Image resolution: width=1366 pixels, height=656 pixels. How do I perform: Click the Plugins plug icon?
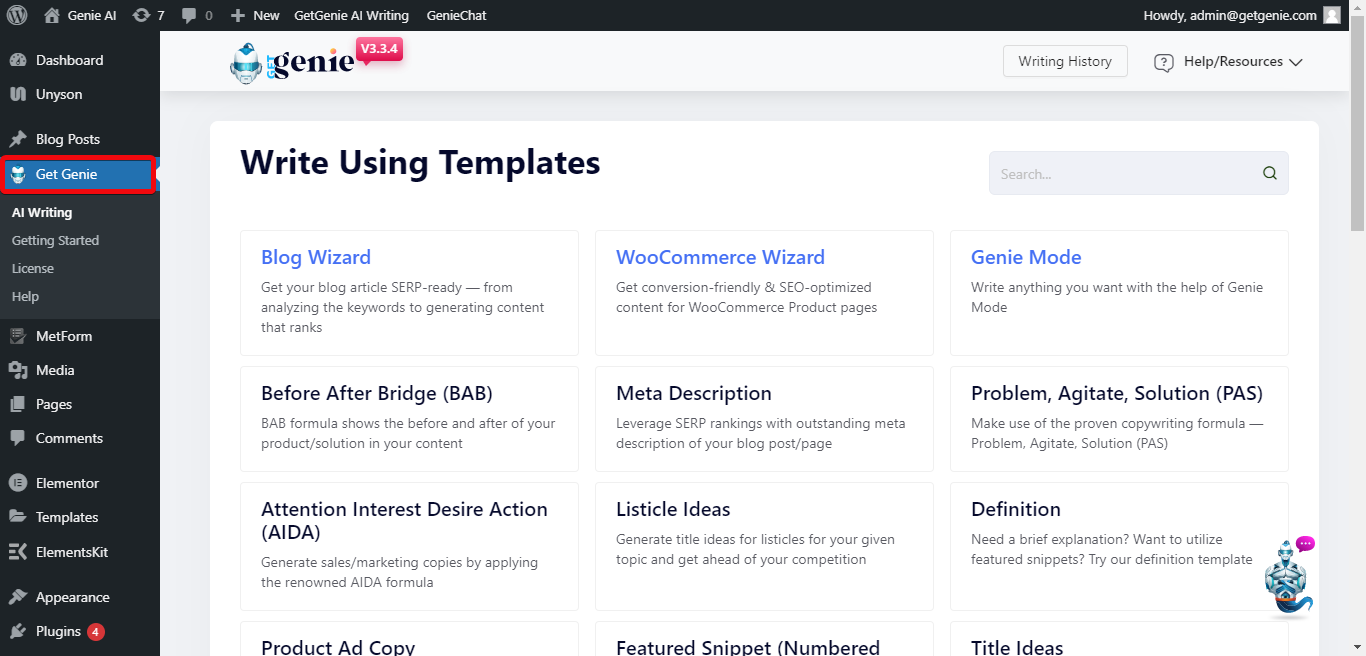coord(18,631)
